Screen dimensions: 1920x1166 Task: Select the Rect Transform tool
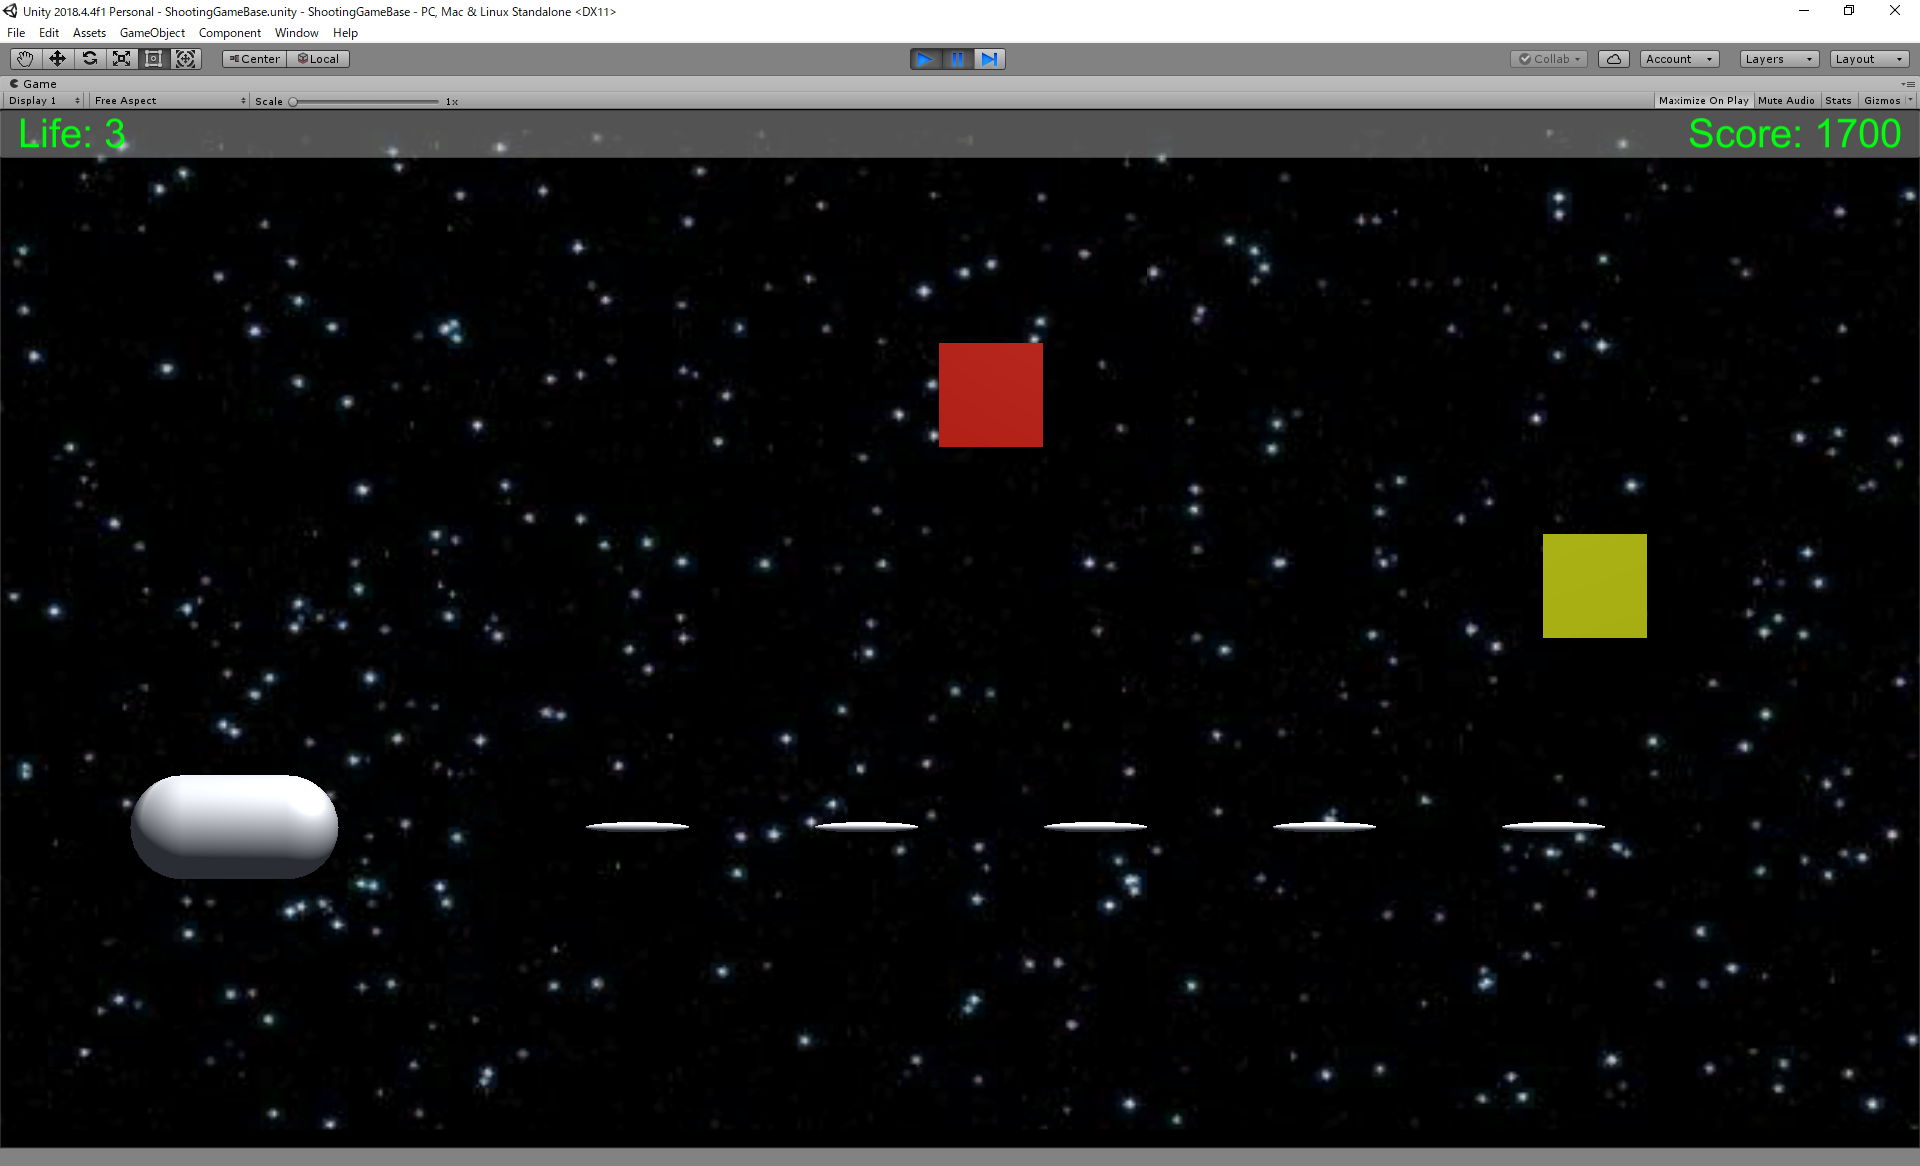(x=153, y=59)
